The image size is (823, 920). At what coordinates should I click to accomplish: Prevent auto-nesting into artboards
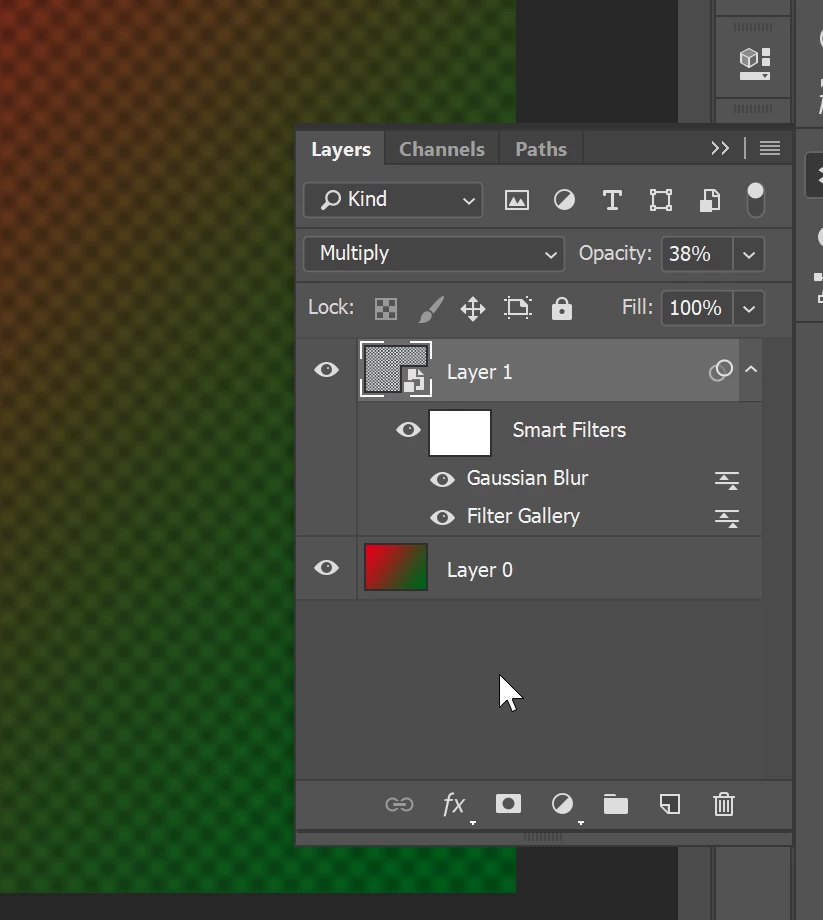(517, 308)
